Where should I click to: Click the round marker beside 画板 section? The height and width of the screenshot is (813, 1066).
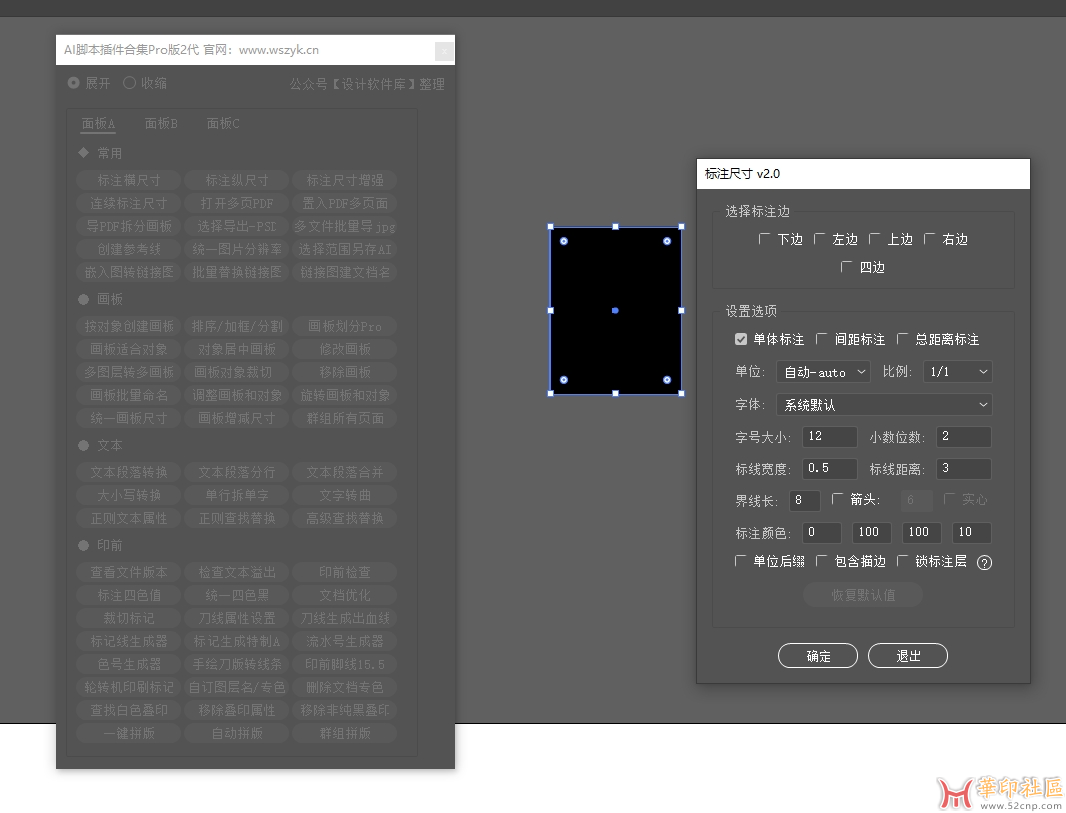[84, 299]
